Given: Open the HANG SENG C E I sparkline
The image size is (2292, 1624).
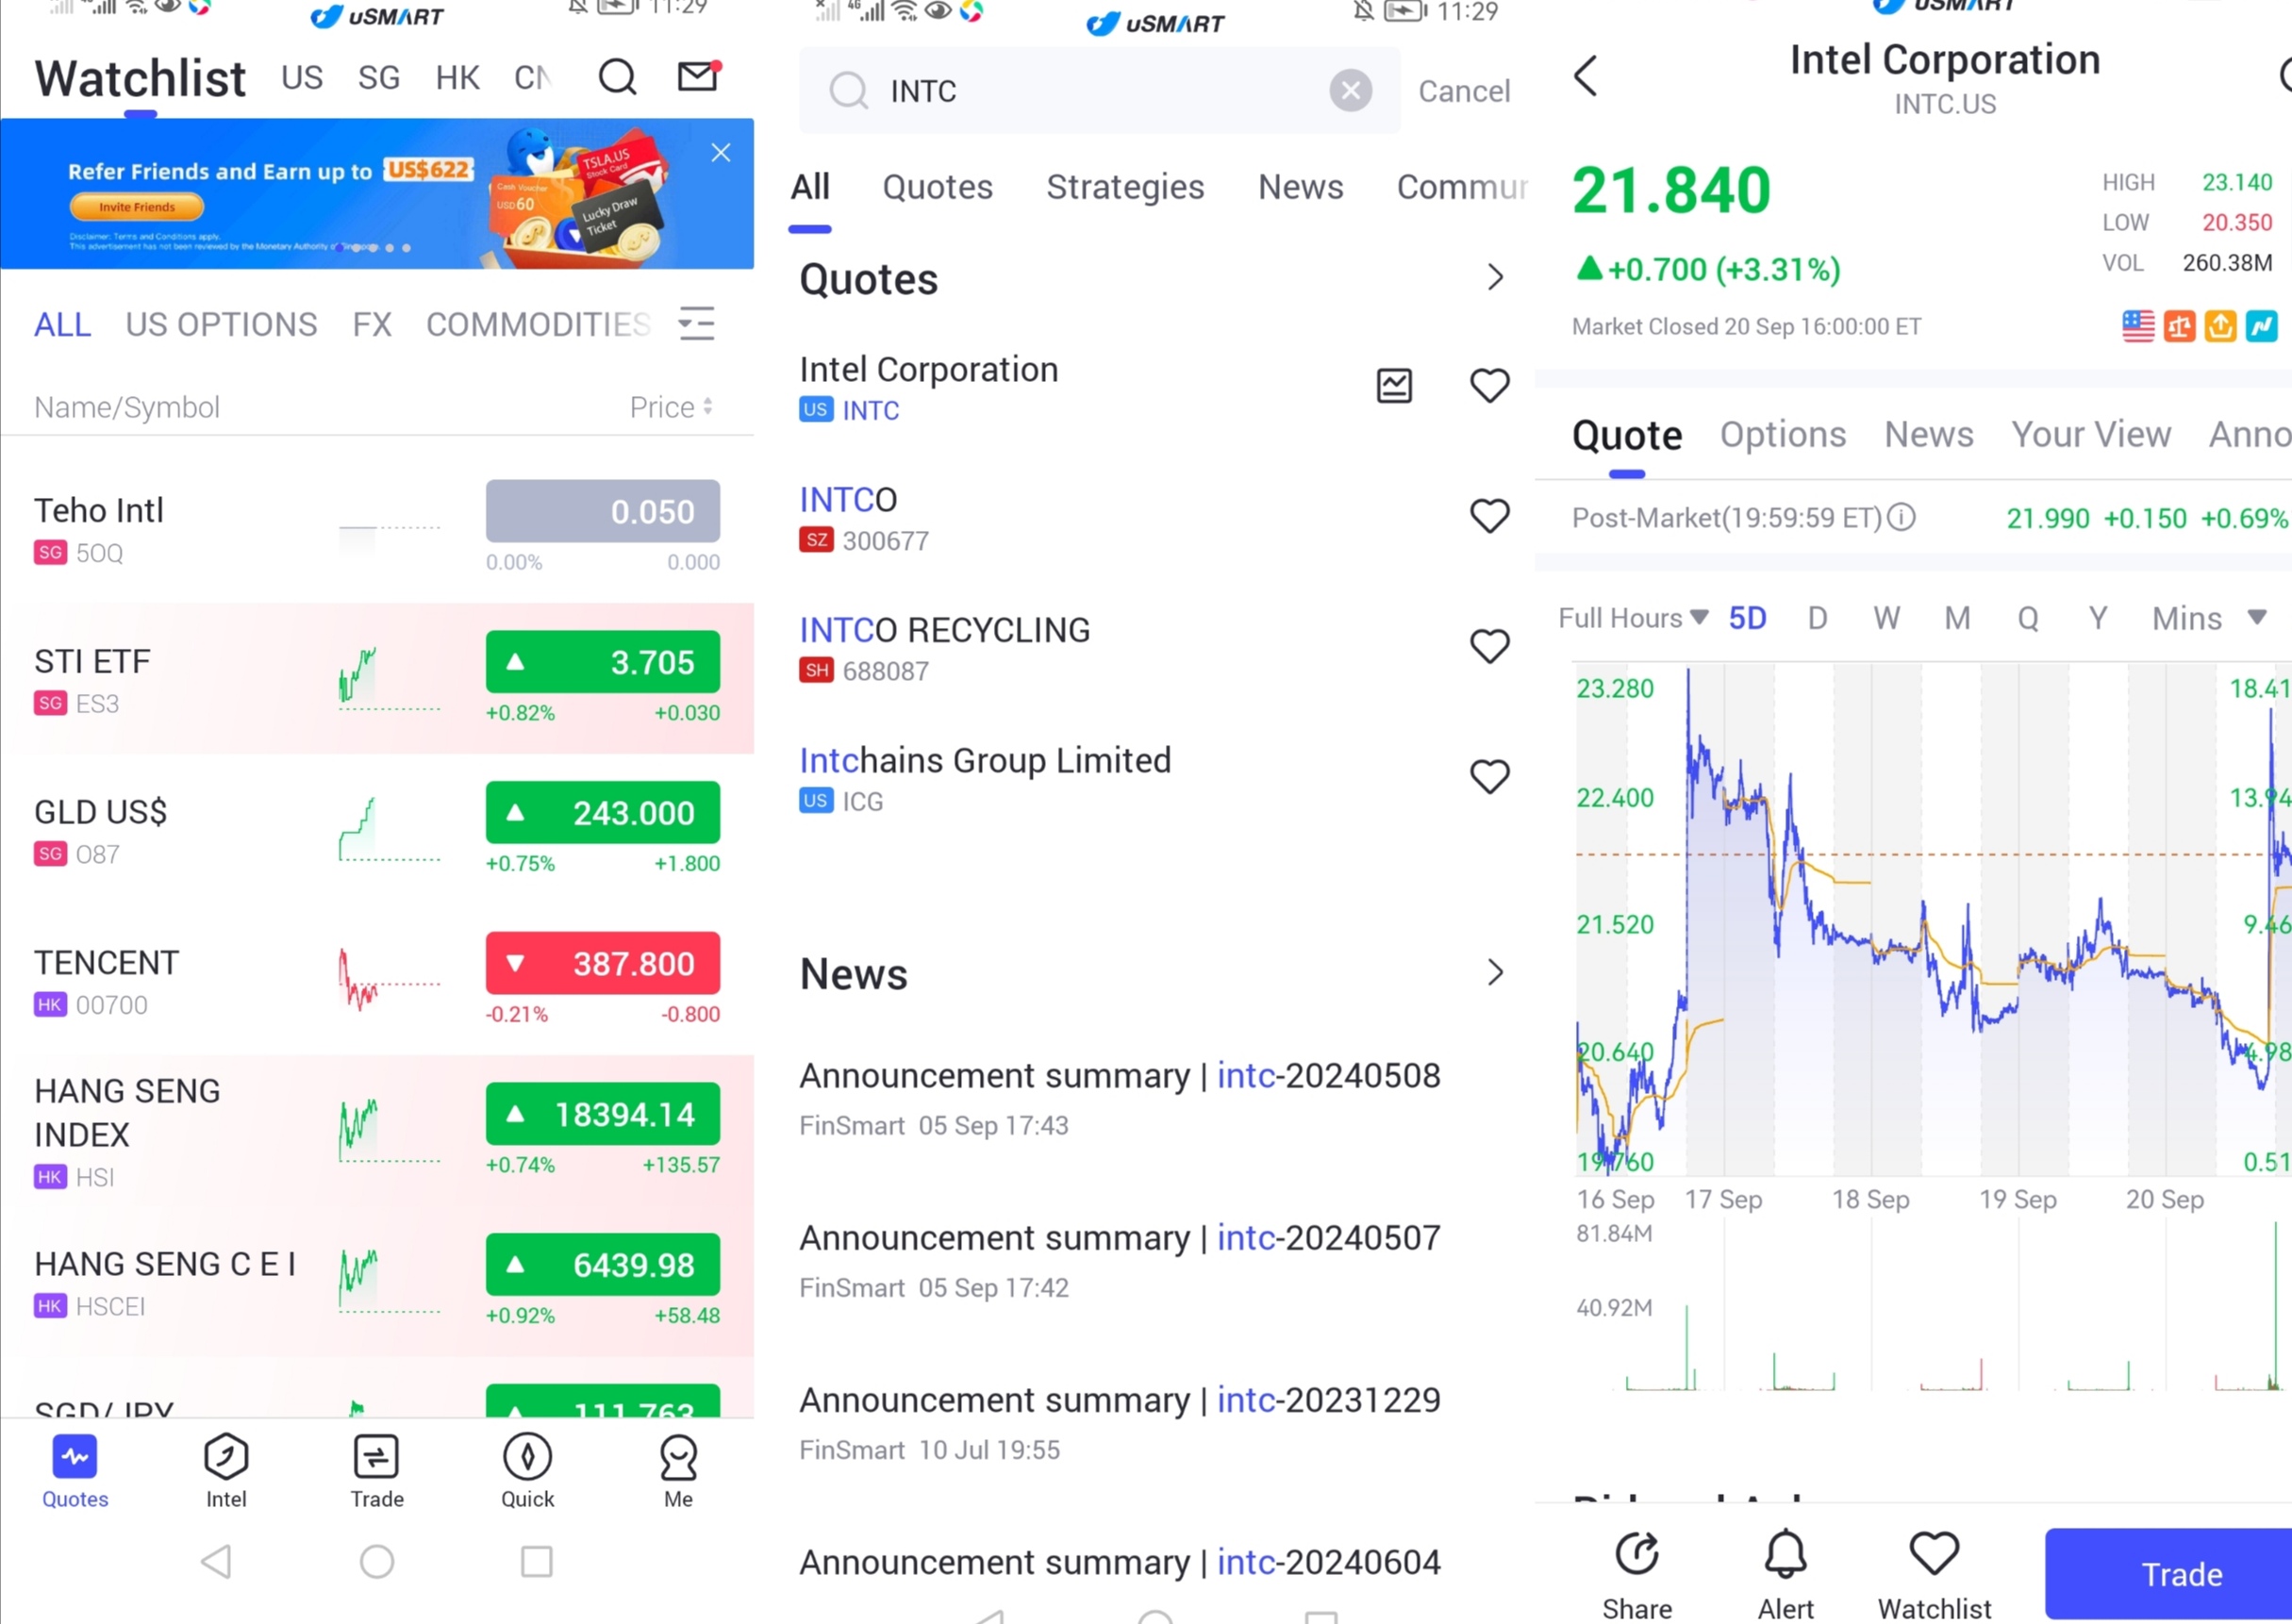Looking at the screenshot, I should point(389,1280).
